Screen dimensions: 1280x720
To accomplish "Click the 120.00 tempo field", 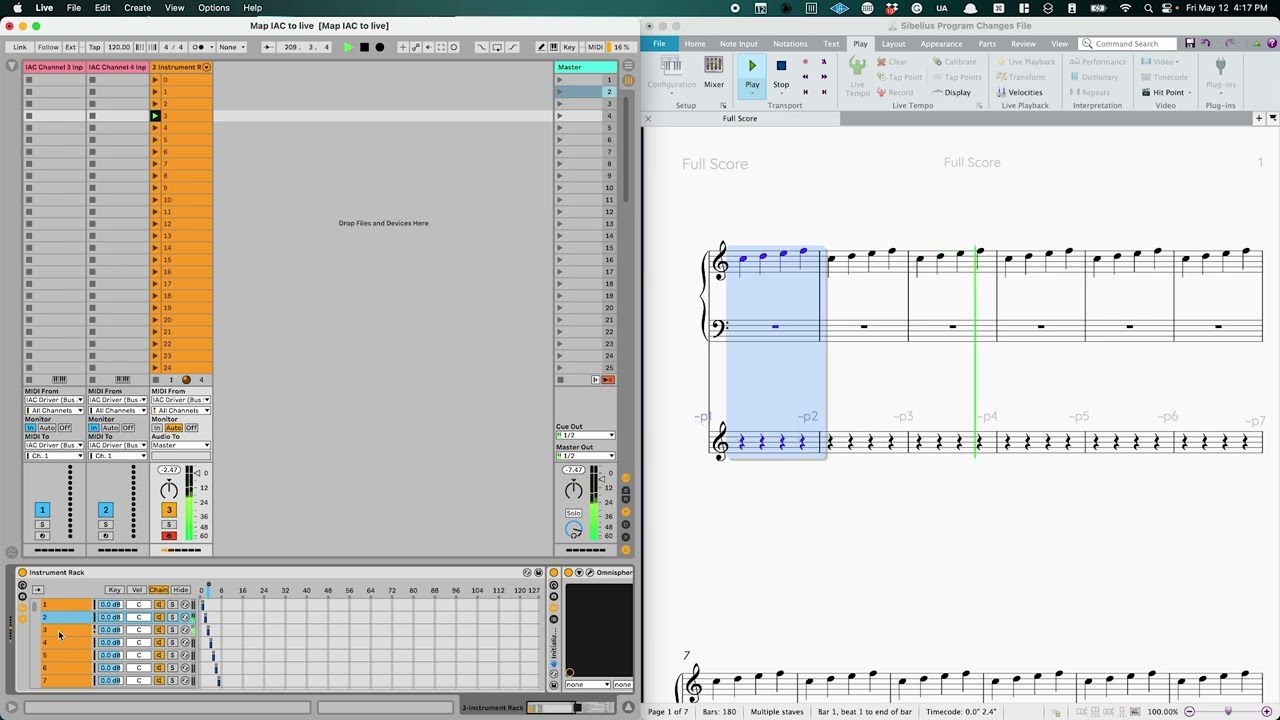I will point(119,47).
